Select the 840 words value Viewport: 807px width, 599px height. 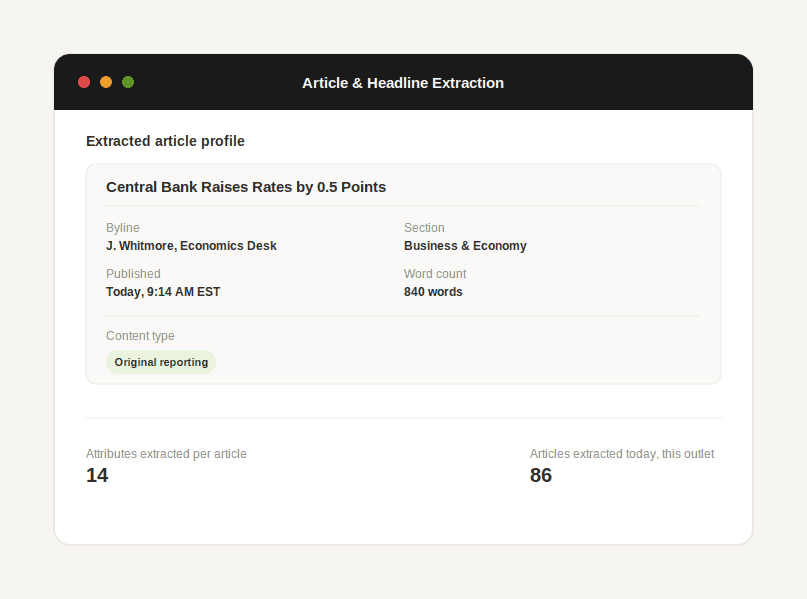tap(433, 292)
